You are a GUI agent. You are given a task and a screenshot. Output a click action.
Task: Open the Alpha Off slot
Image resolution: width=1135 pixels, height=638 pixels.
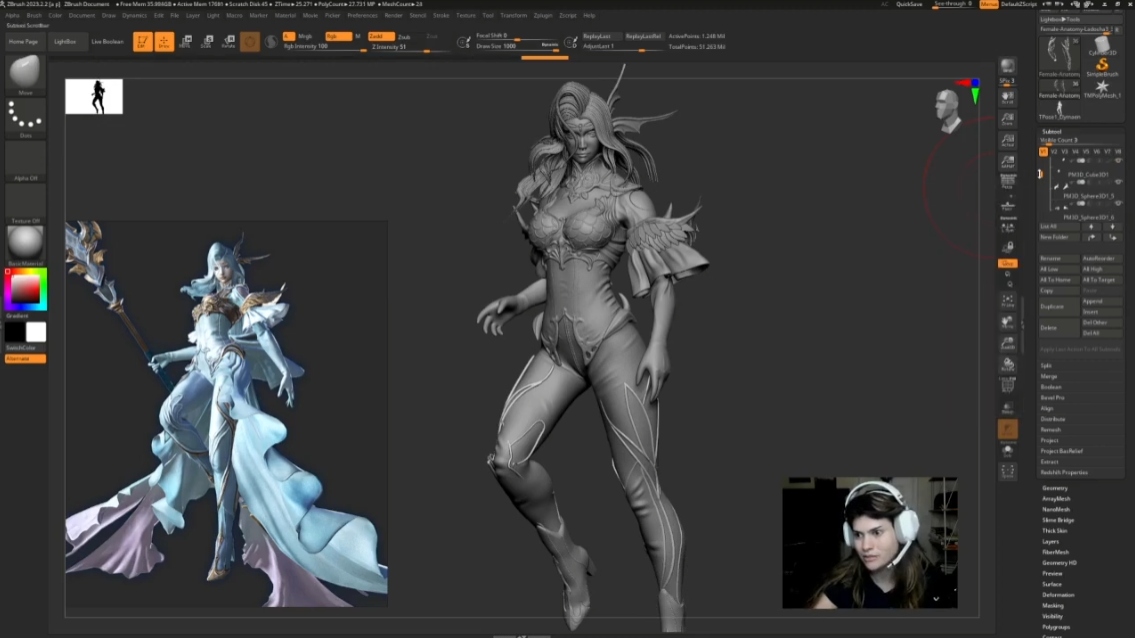pos(25,161)
